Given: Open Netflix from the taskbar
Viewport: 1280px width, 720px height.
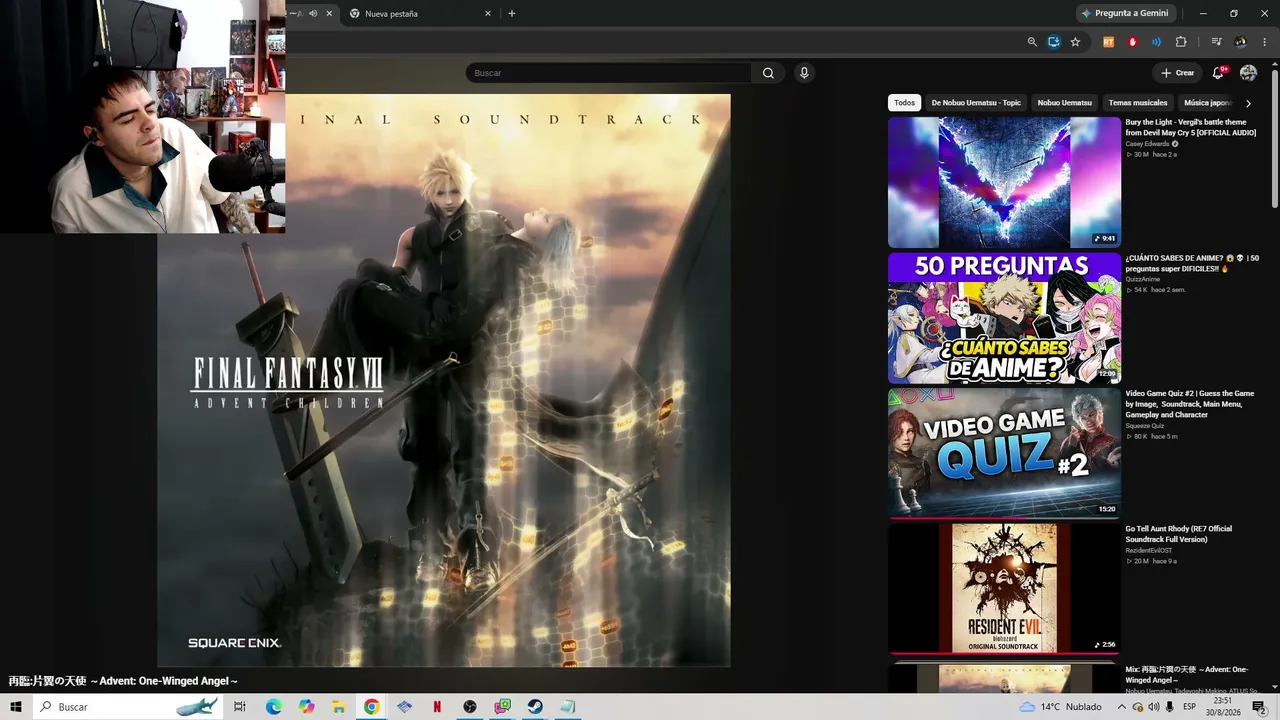Looking at the screenshot, I should [x=437, y=707].
